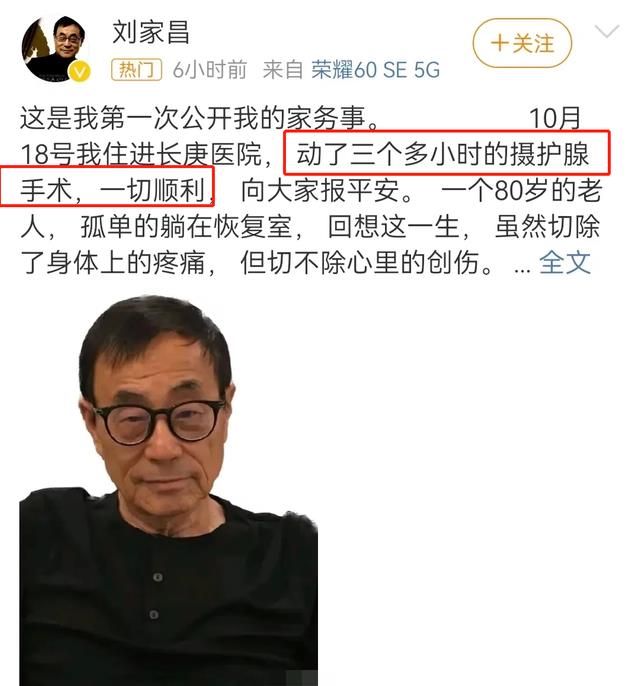Click the 来自 source label
This screenshot has width=636, height=686.
click(x=283, y=70)
